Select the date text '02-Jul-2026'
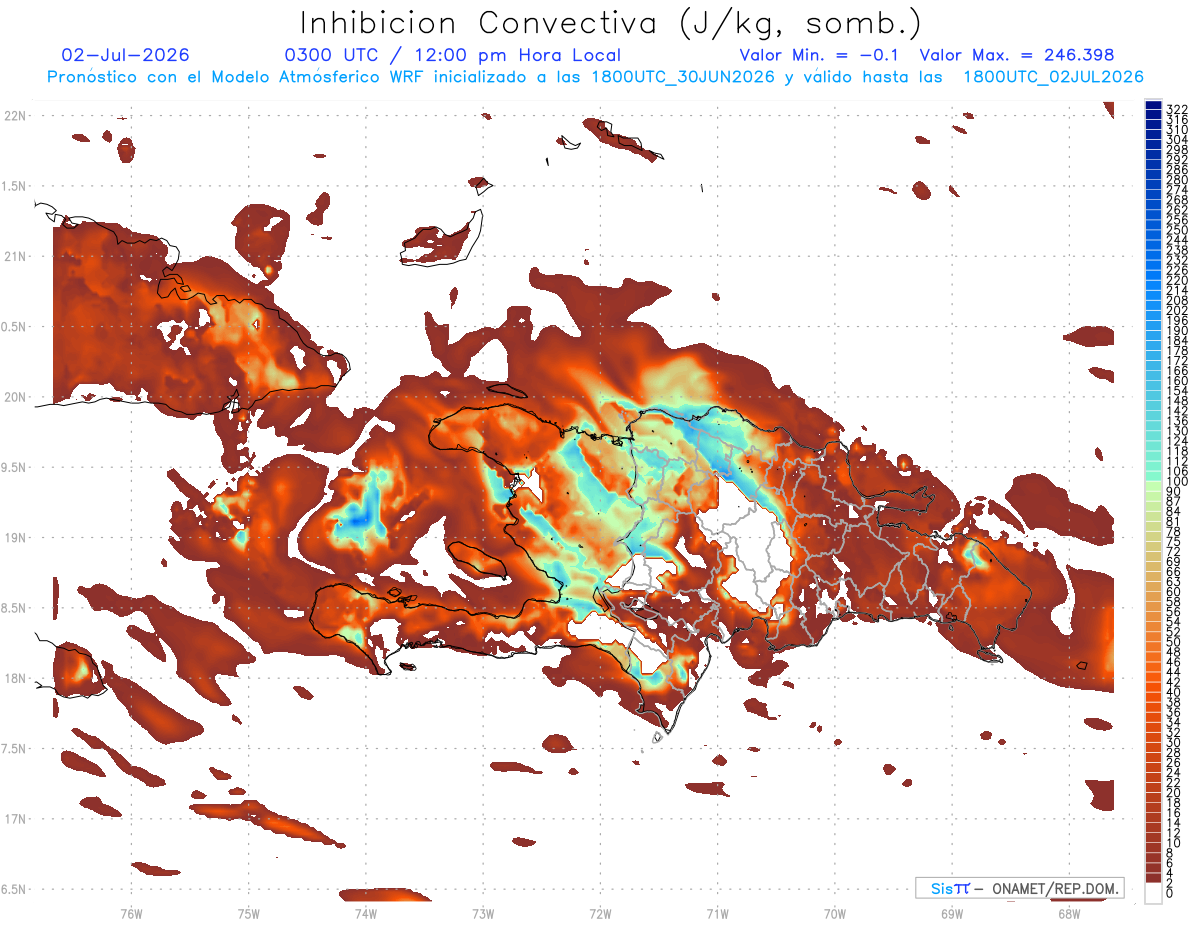1200x927 pixels. [x=125, y=56]
